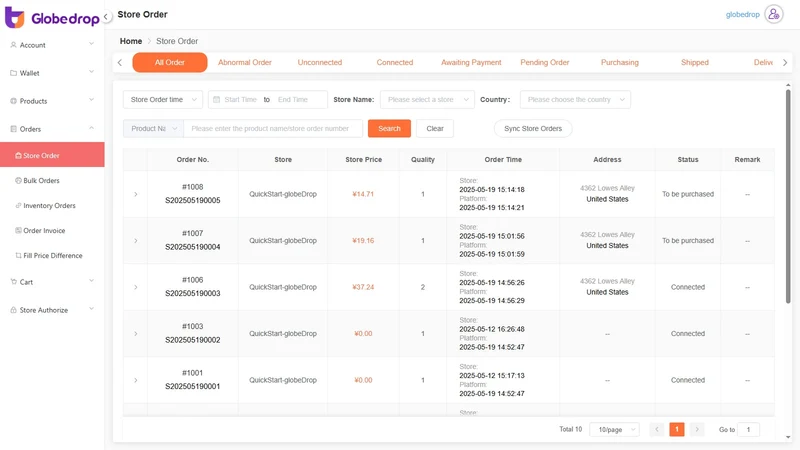Focus the product name/order number search field
Image resolution: width=800 pixels, height=450 pixels.
(x=273, y=129)
